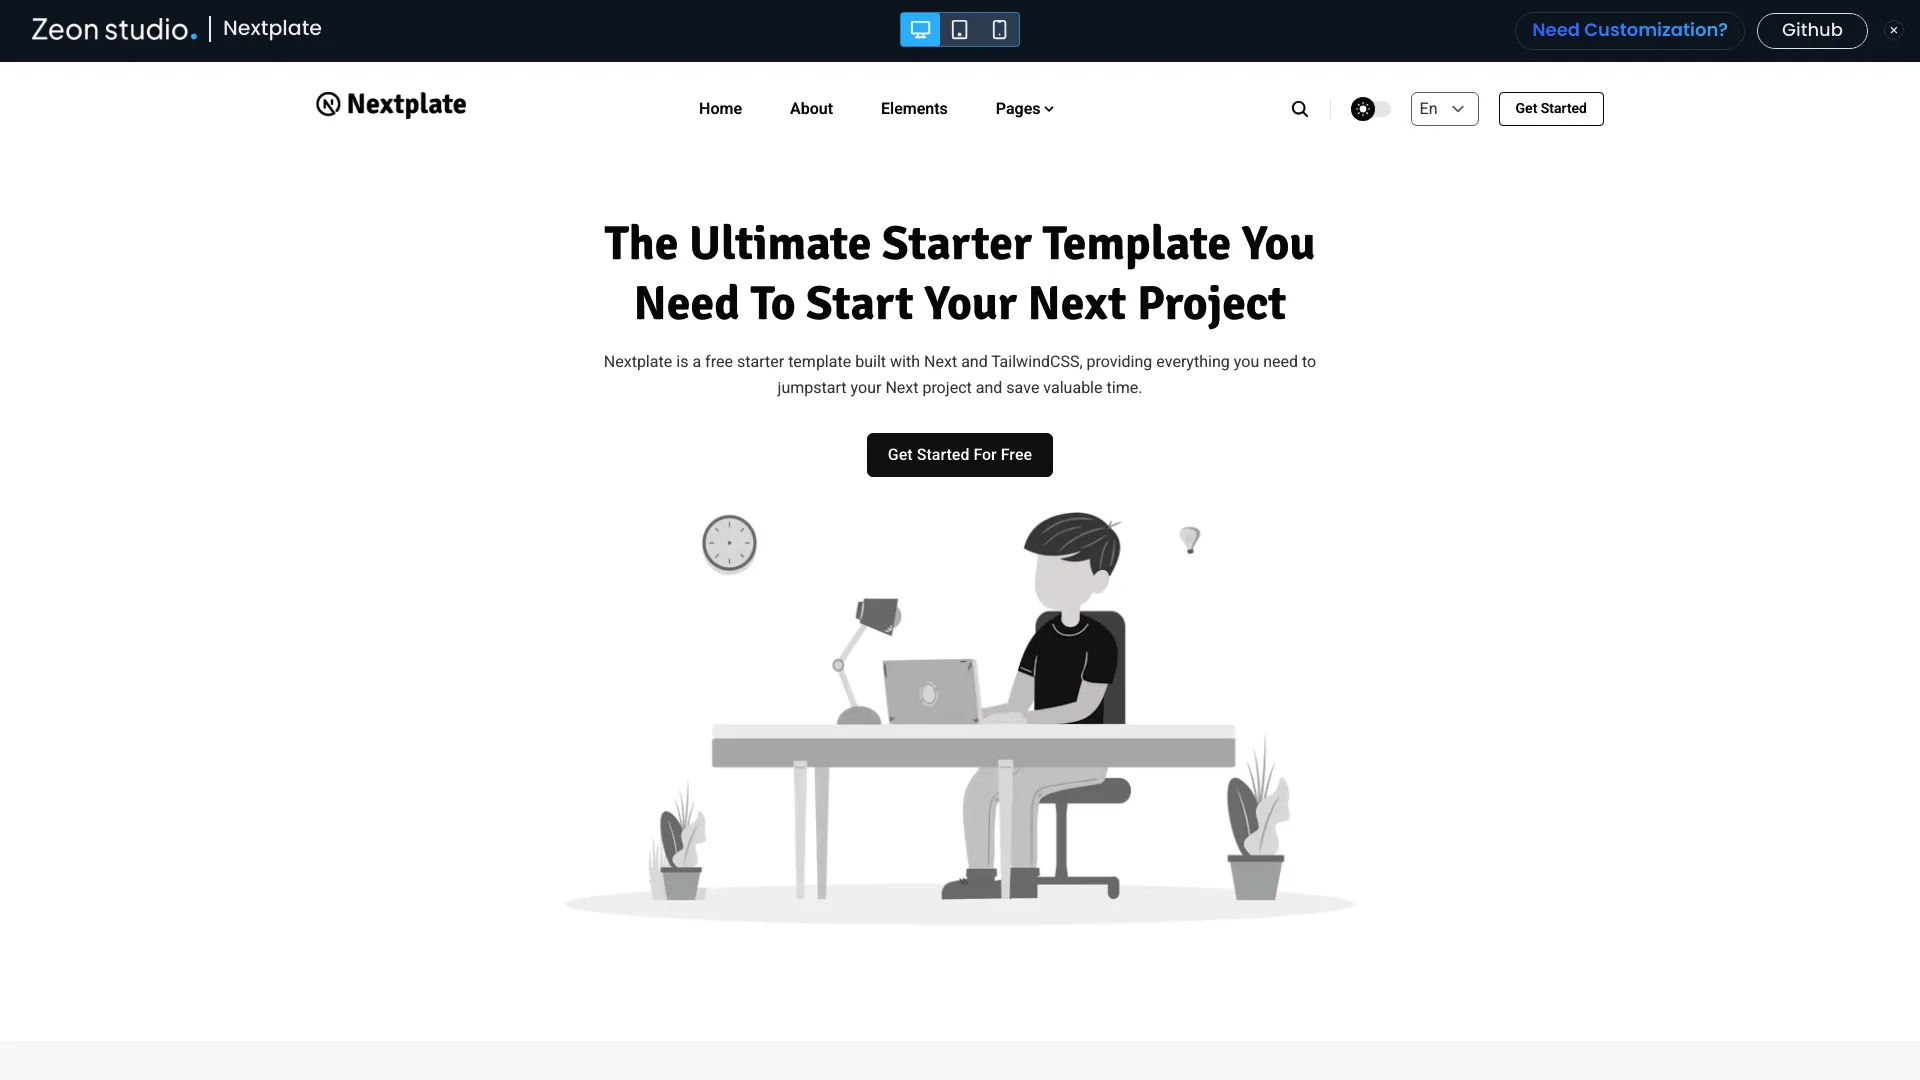Switch to mobile view mode
The image size is (1920, 1080).
[x=998, y=30]
